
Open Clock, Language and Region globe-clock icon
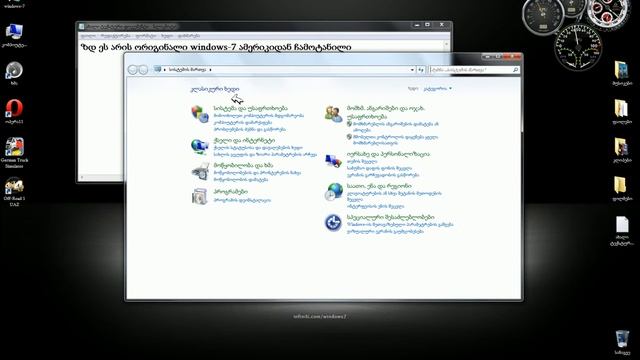coord(333,192)
